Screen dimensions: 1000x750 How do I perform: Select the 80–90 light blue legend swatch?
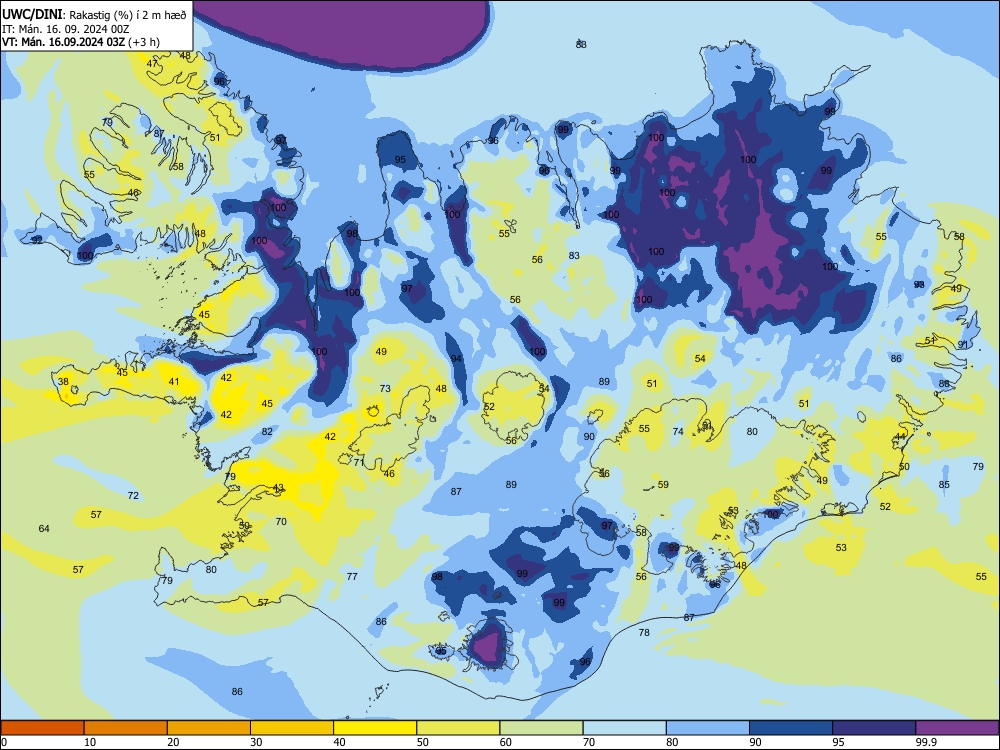pyautogui.click(x=708, y=728)
